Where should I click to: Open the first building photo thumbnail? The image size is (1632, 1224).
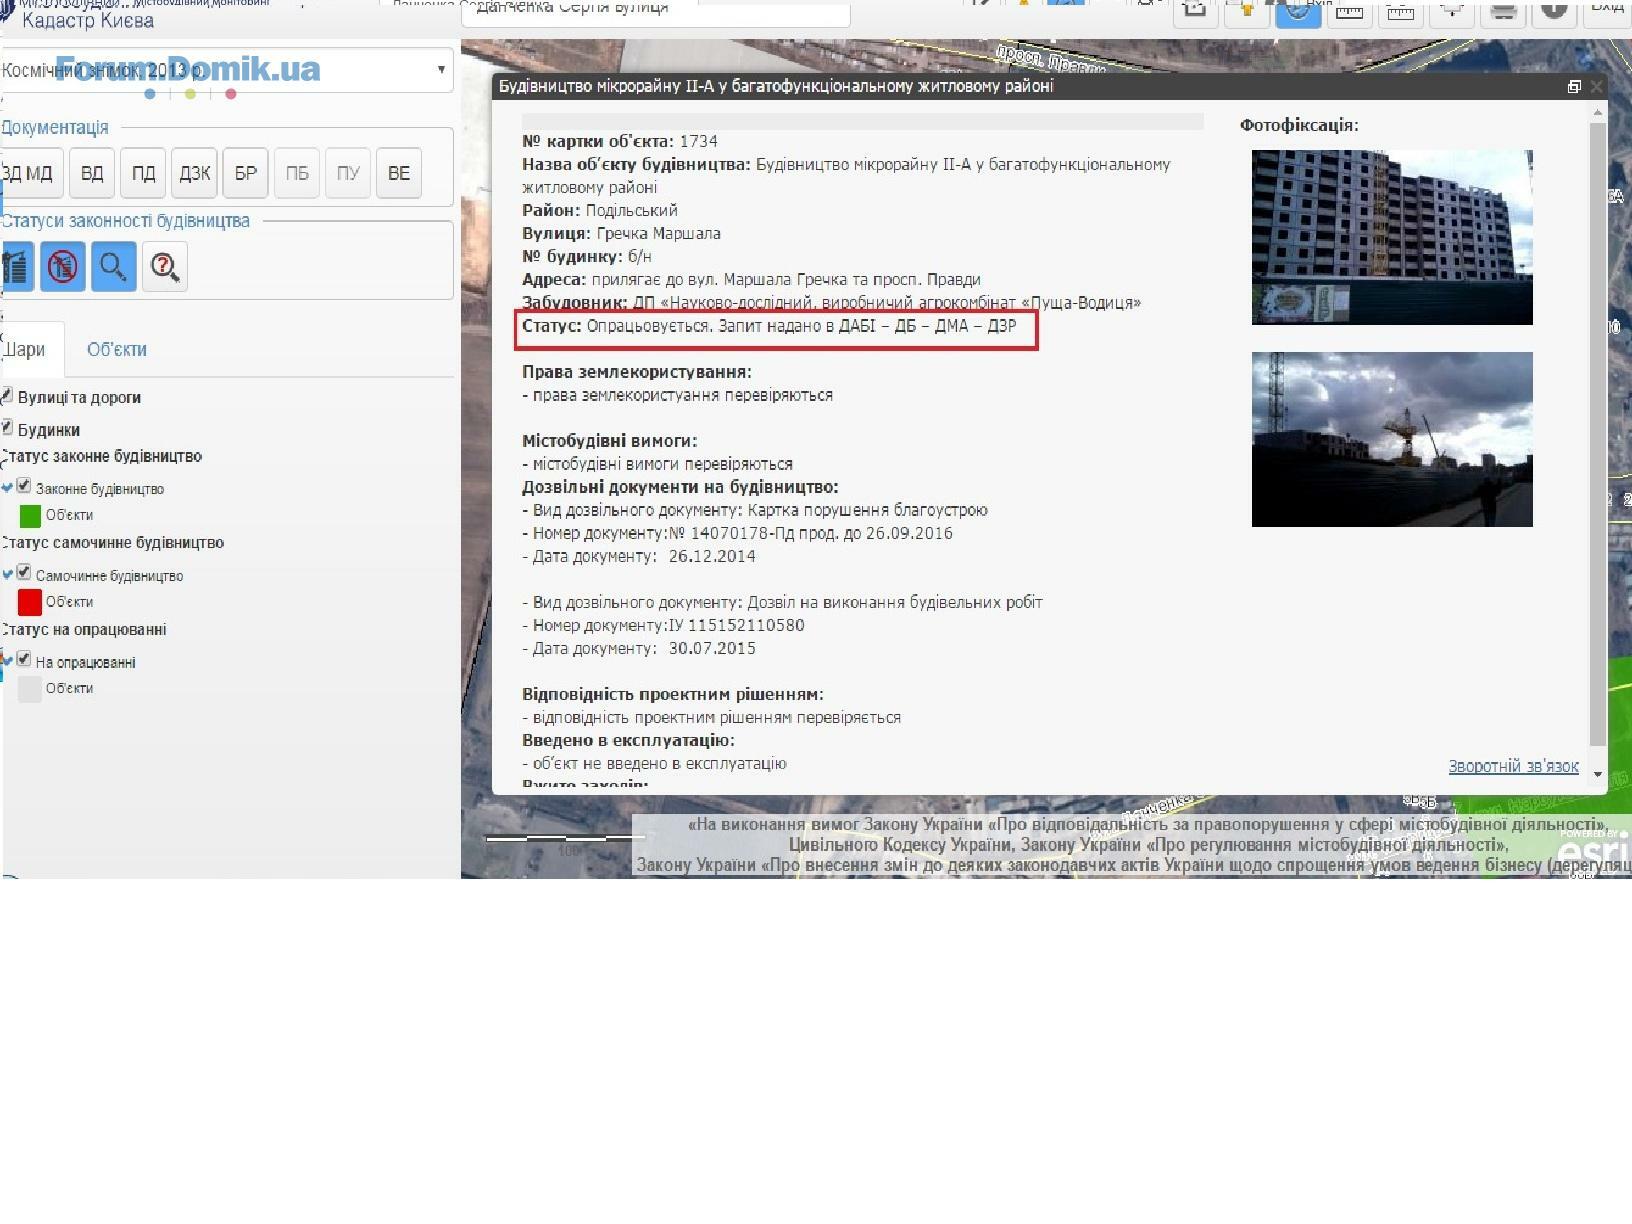coord(1392,237)
